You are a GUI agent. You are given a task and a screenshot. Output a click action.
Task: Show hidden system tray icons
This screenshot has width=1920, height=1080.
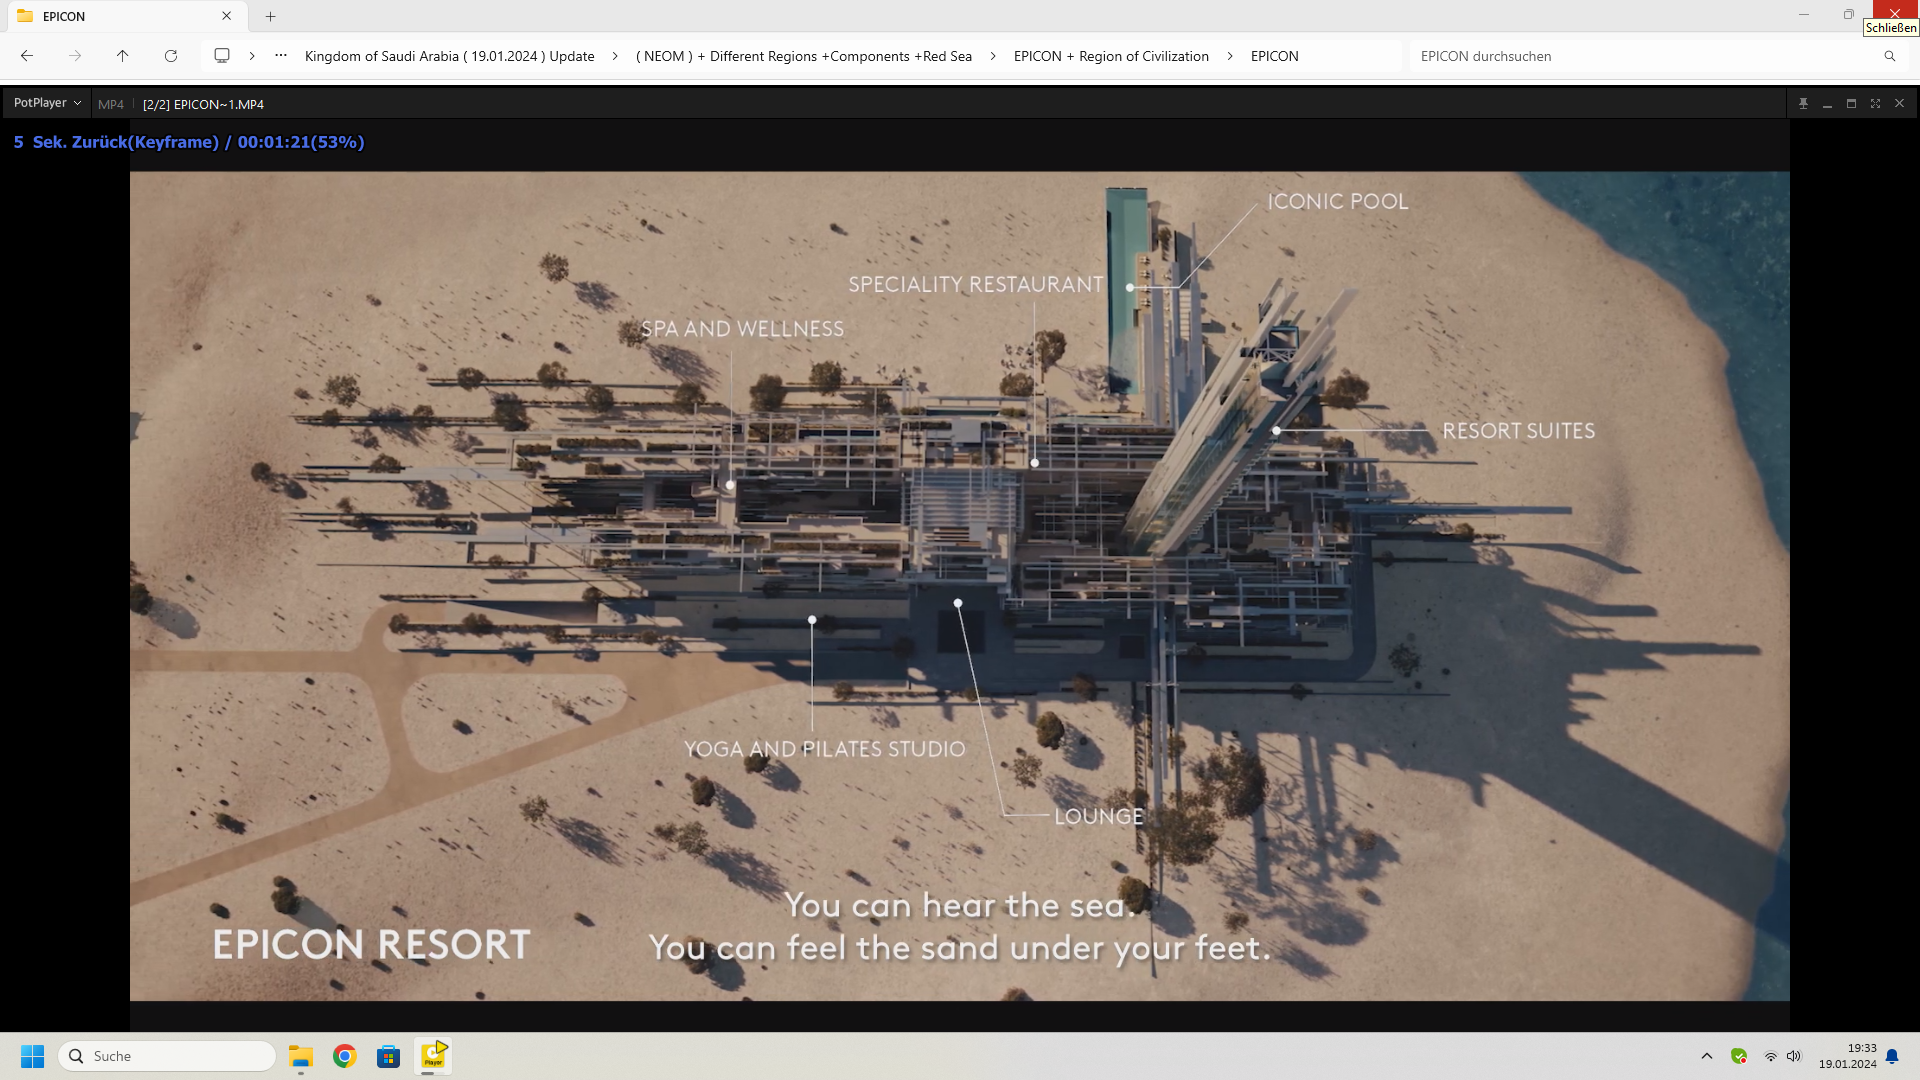1707,1056
